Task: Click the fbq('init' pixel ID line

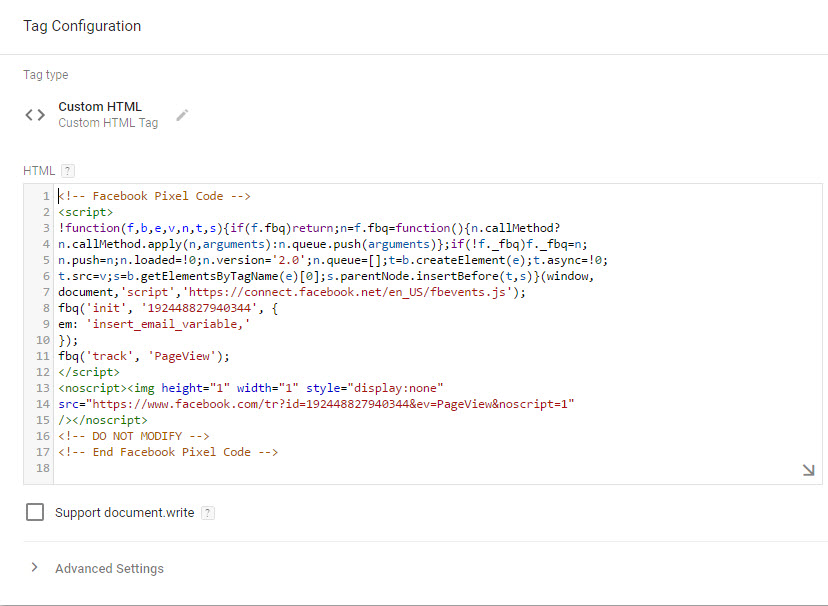Action: [168, 308]
